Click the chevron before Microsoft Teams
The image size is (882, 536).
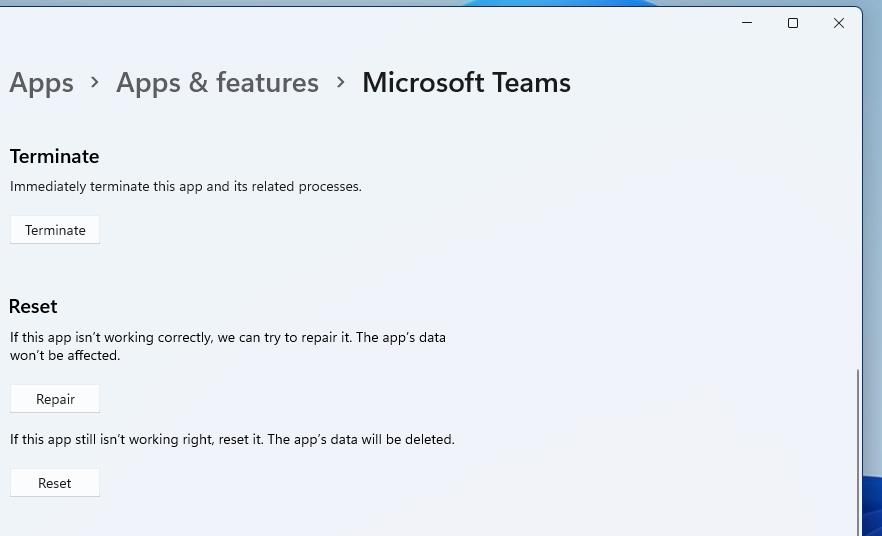[x=340, y=83]
